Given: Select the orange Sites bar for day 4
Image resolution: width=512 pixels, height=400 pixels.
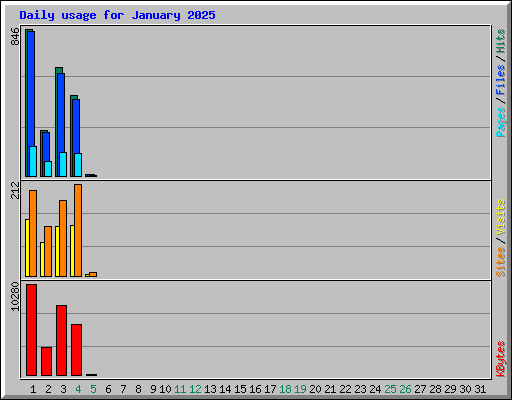Looking at the screenshot, I should click(x=78, y=230).
